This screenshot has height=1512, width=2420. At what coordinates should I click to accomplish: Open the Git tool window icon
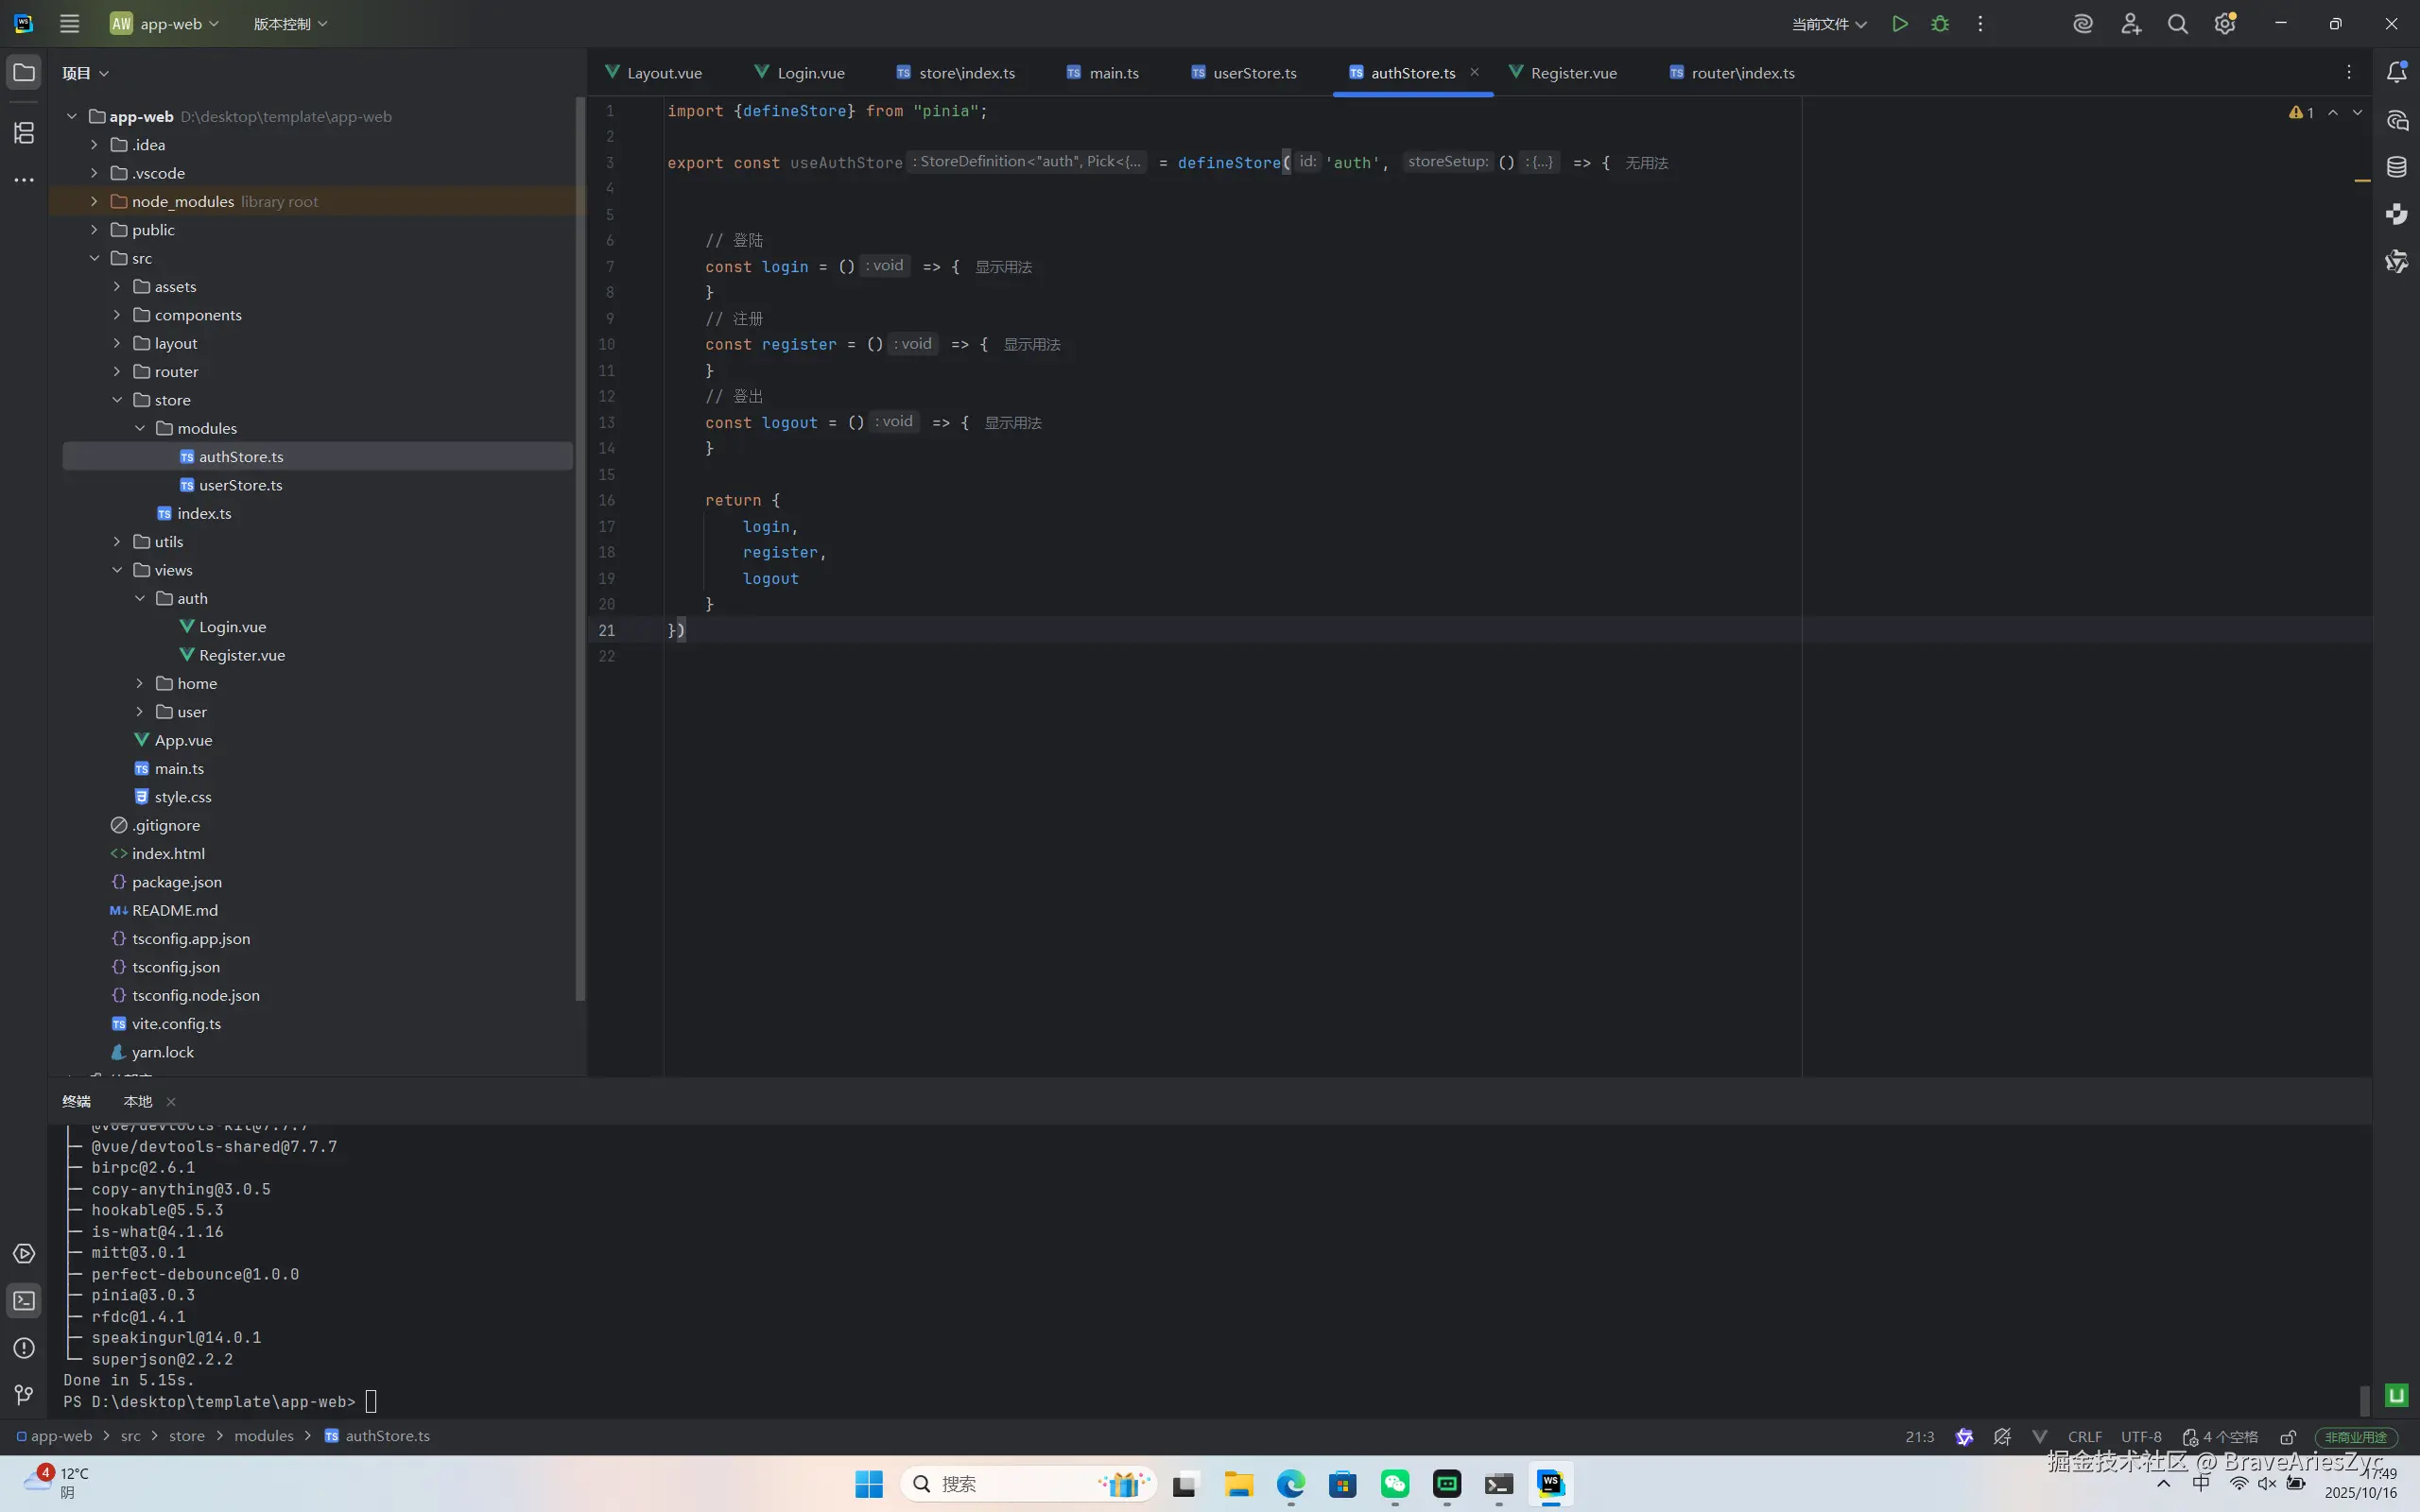24,1394
